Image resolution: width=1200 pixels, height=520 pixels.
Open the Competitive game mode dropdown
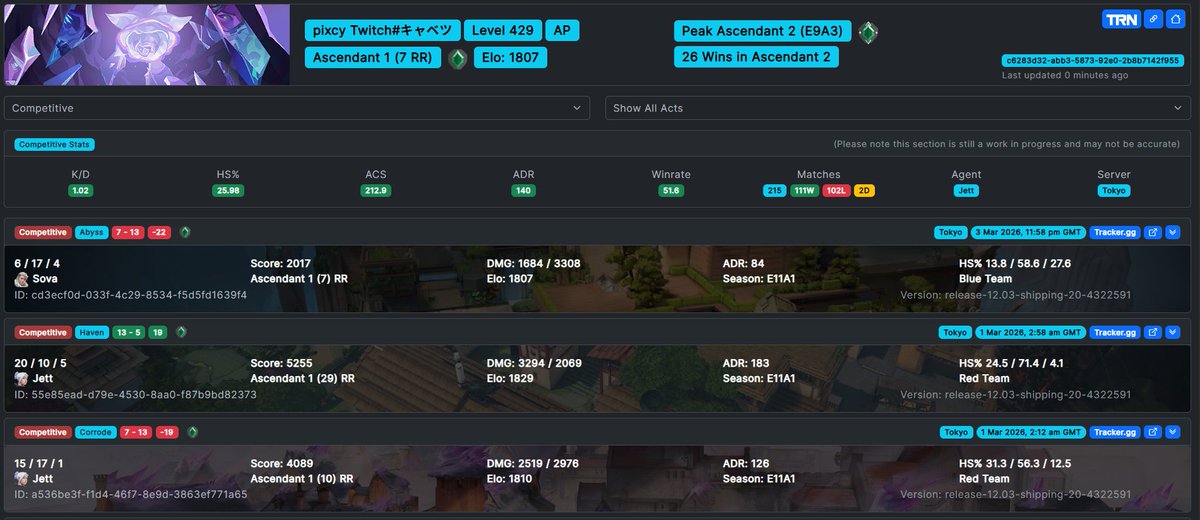pyautogui.click(x=297, y=108)
